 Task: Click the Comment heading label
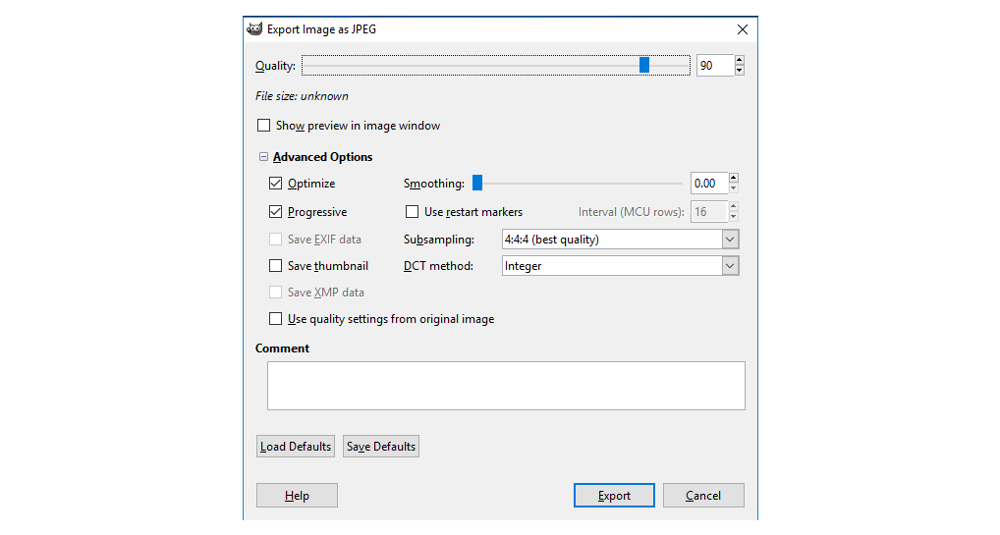(282, 348)
